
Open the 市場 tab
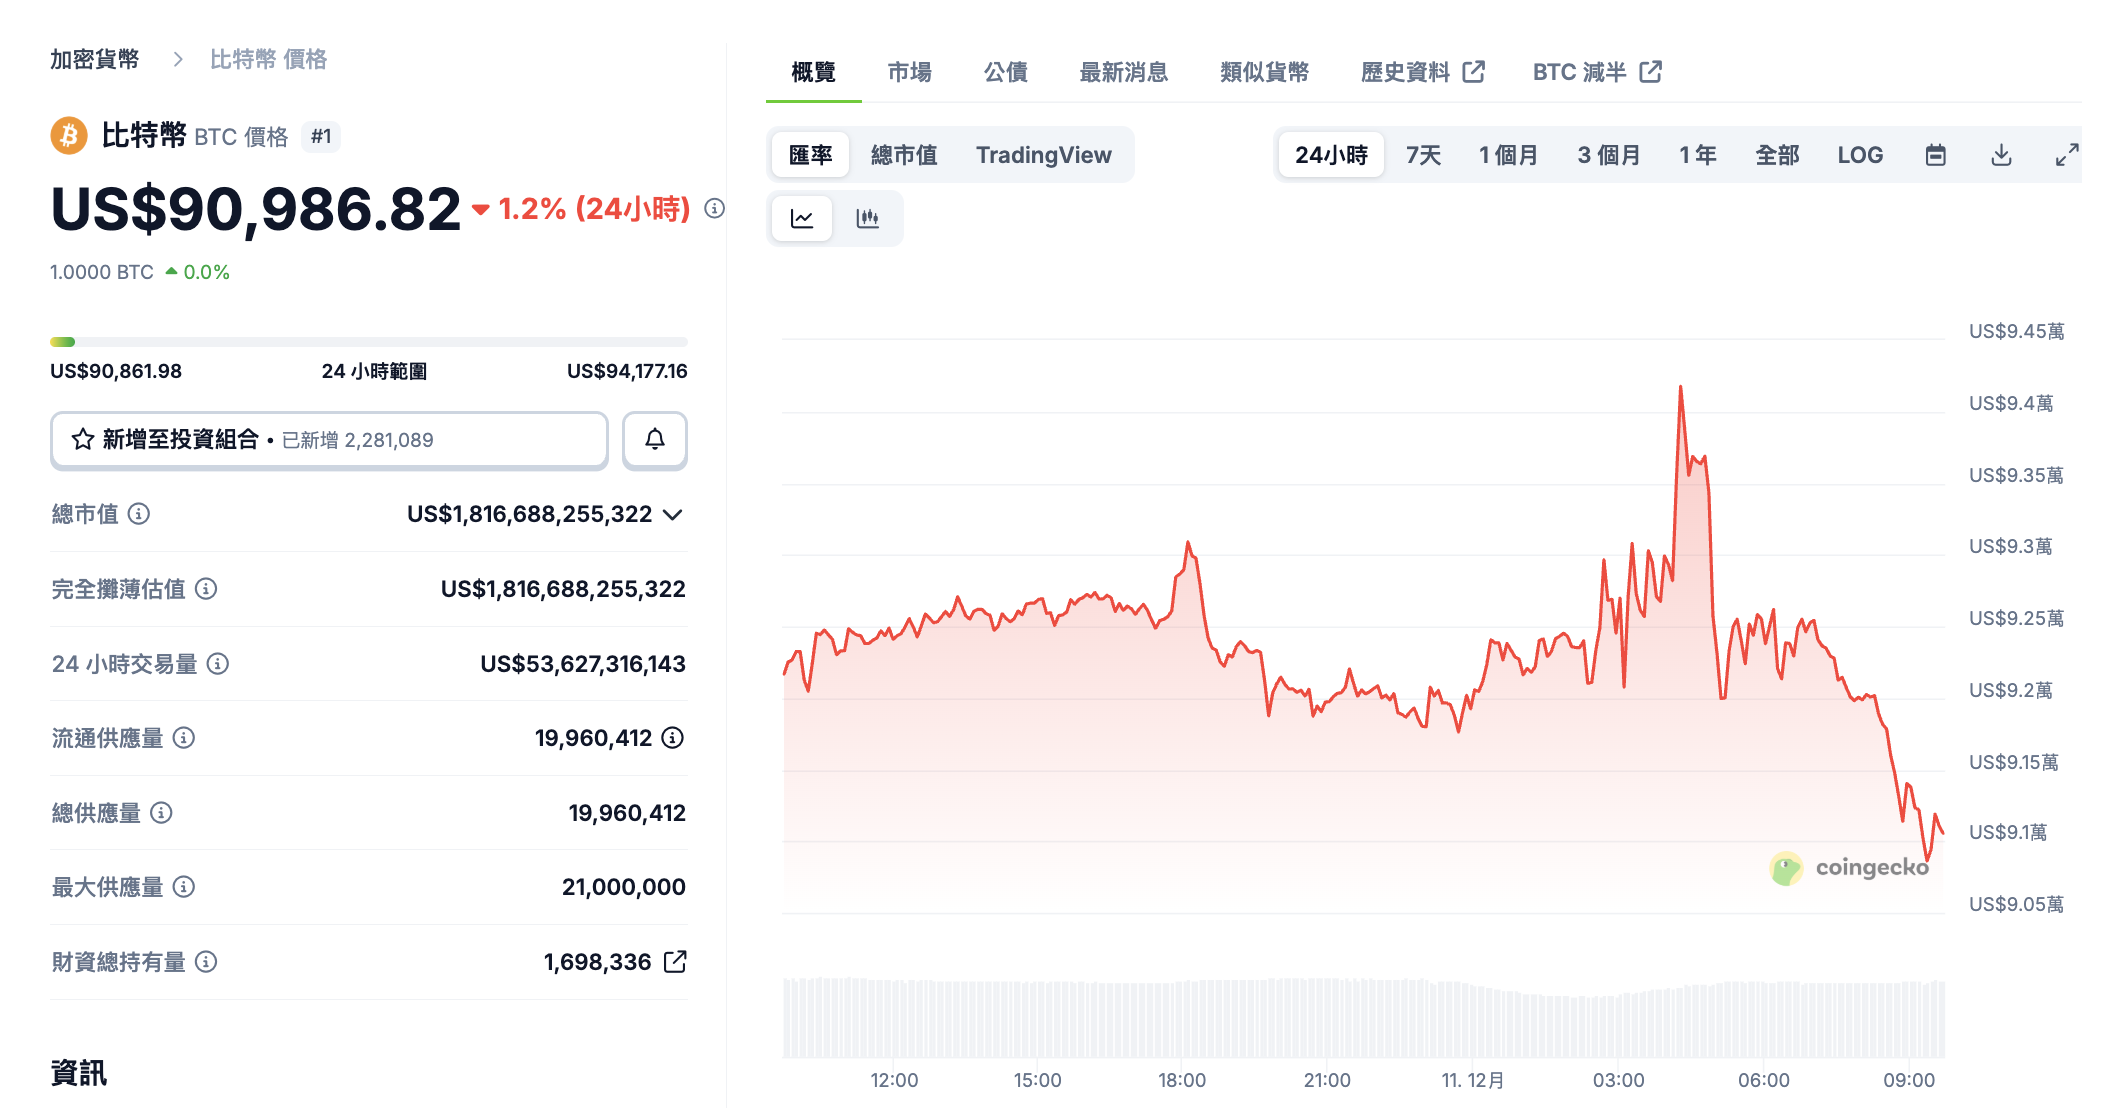click(909, 72)
